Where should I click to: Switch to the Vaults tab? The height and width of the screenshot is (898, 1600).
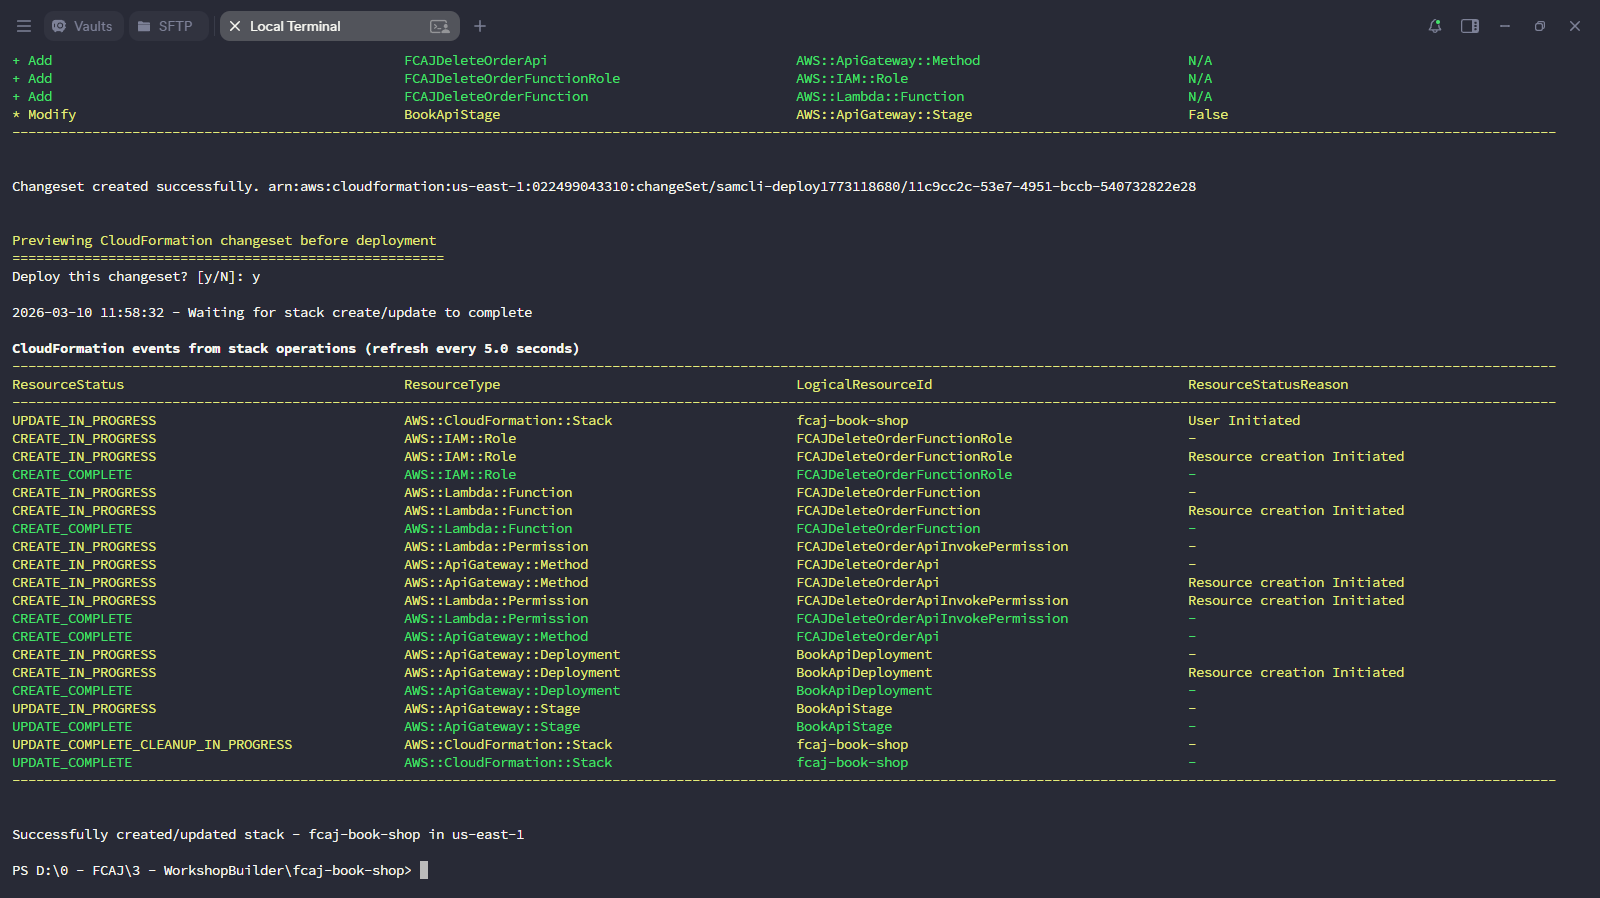pyautogui.click(x=83, y=26)
